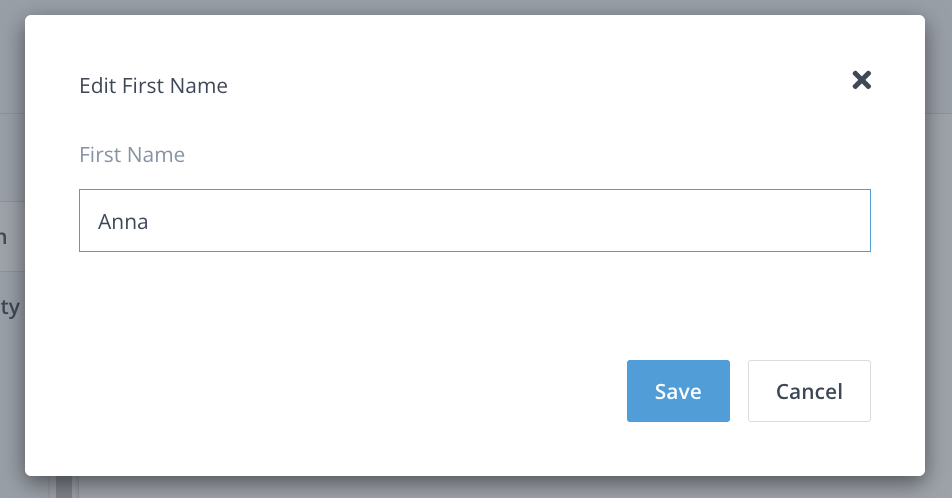Focus the First Name input field
Image resolution: width=952 pixels, height=498 pixels.
(x=474, y=221)
